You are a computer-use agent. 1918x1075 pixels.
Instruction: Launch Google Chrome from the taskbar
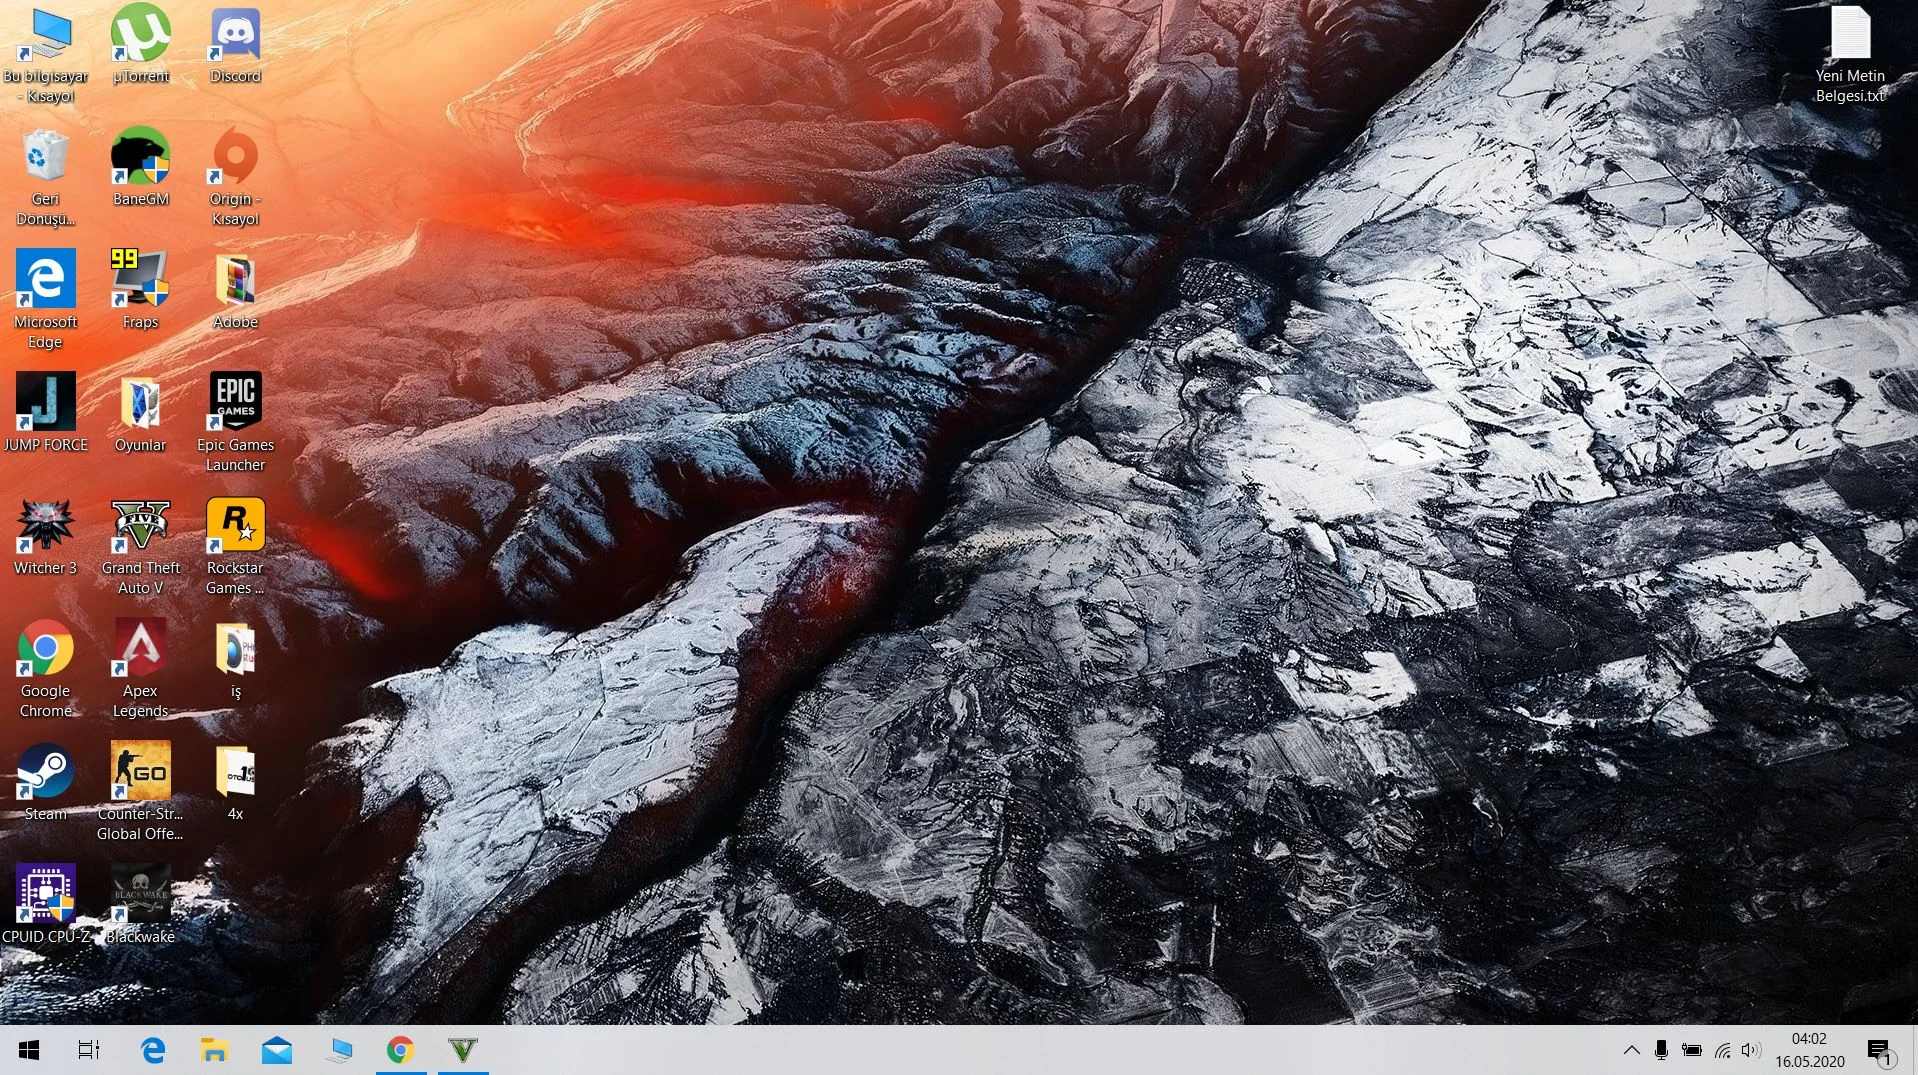tap(400, 1049)
